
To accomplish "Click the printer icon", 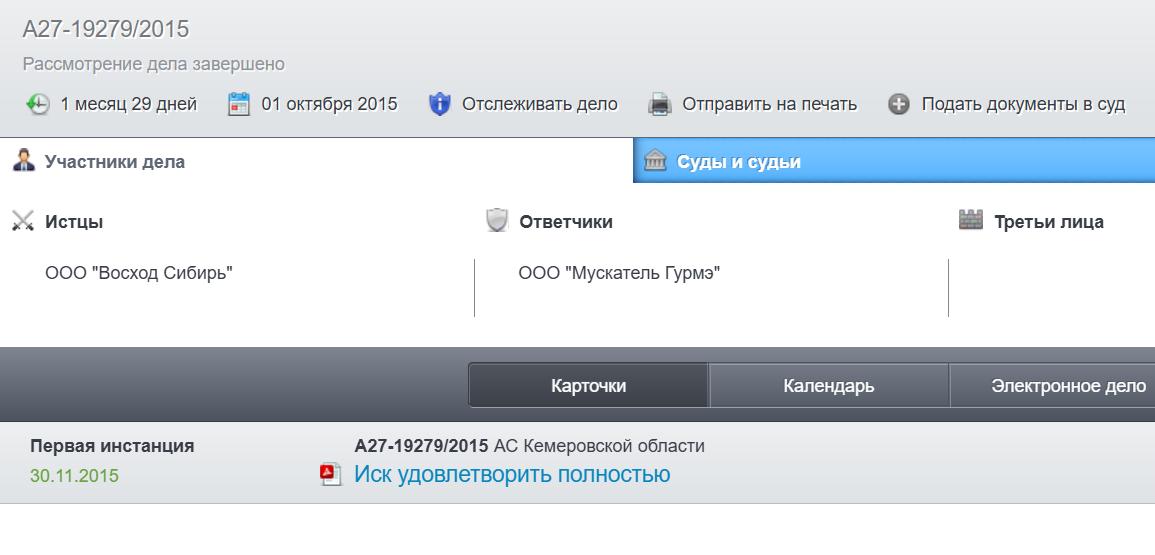I will click(x=659, y=104).
